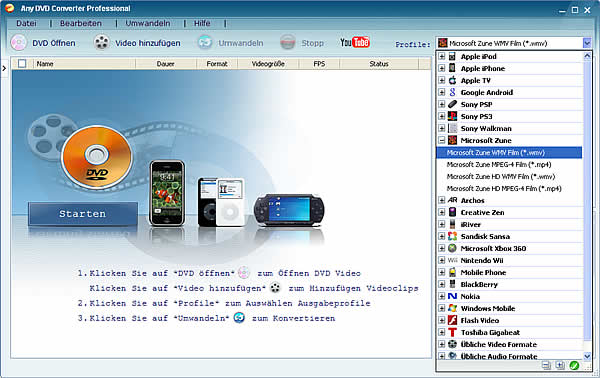
Task: Open the Datei menu
Action: [x=26, y=23]
